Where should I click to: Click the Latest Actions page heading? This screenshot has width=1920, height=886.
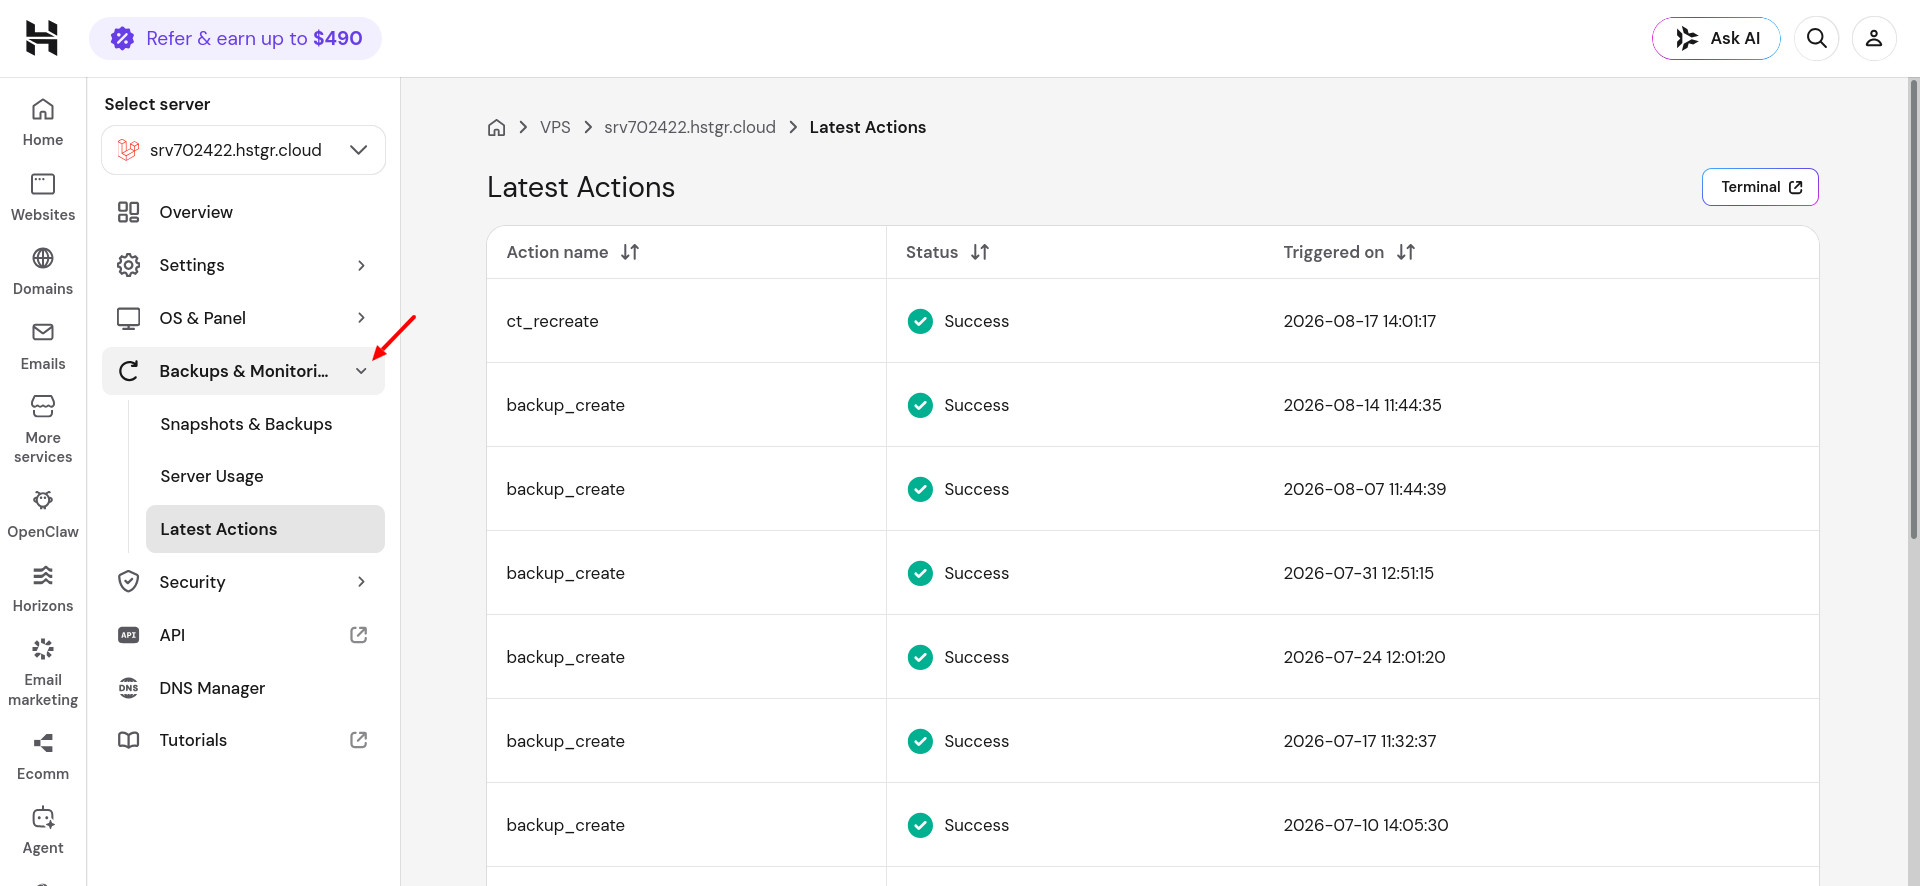(x=581, y=187)
